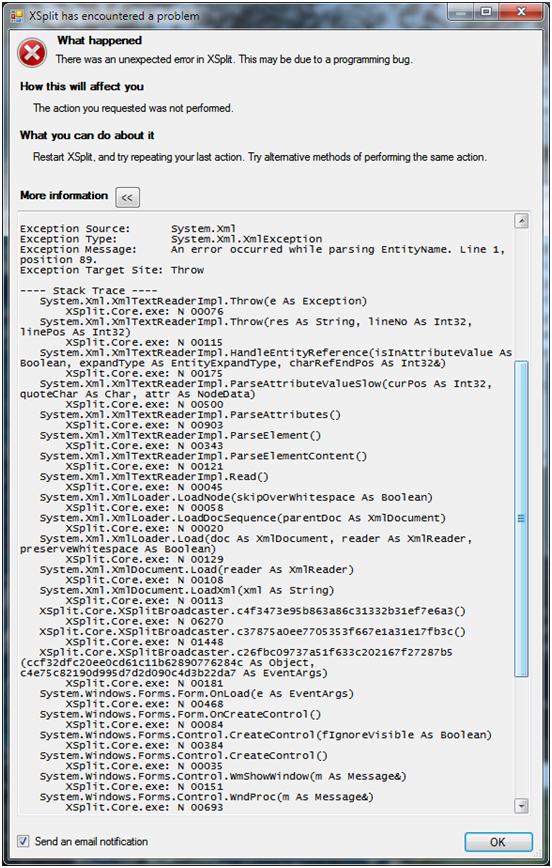Click 'What you can do about it' heading
The width and height of the screenshot is (552, 868).
tap(87, 135)
